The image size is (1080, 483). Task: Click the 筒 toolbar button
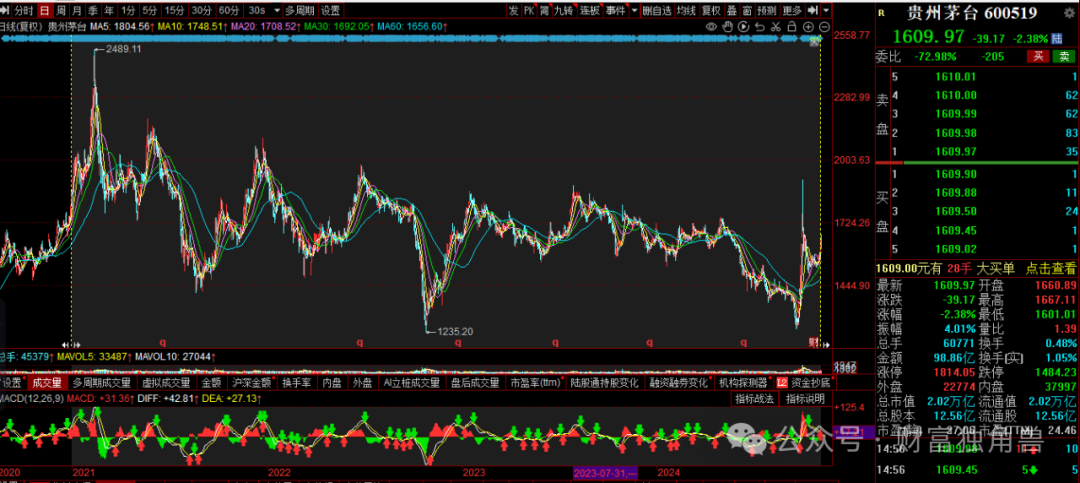click(544, 10)
